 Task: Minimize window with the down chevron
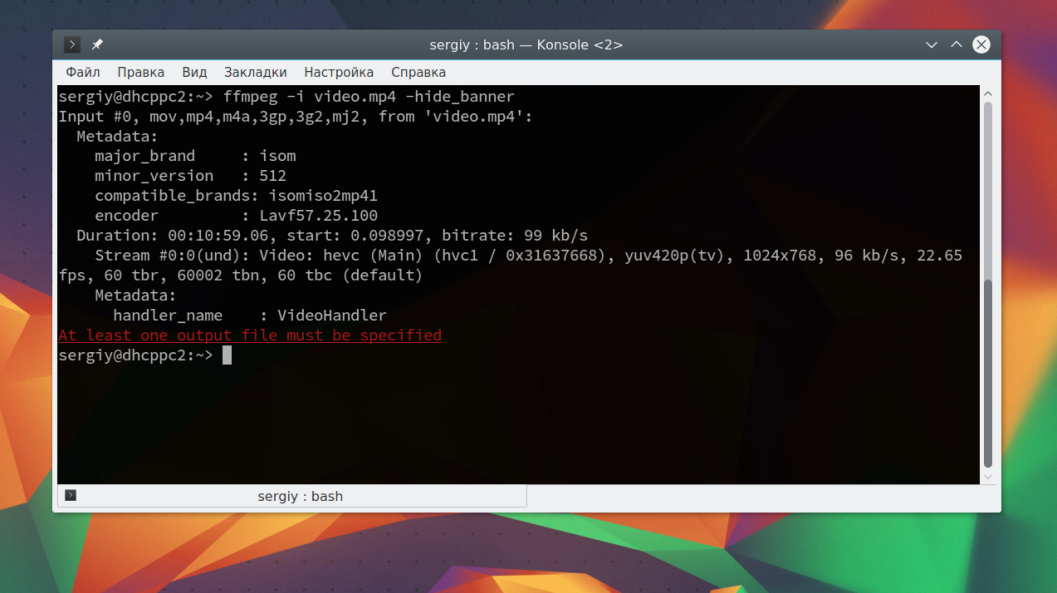coord(931,45)
